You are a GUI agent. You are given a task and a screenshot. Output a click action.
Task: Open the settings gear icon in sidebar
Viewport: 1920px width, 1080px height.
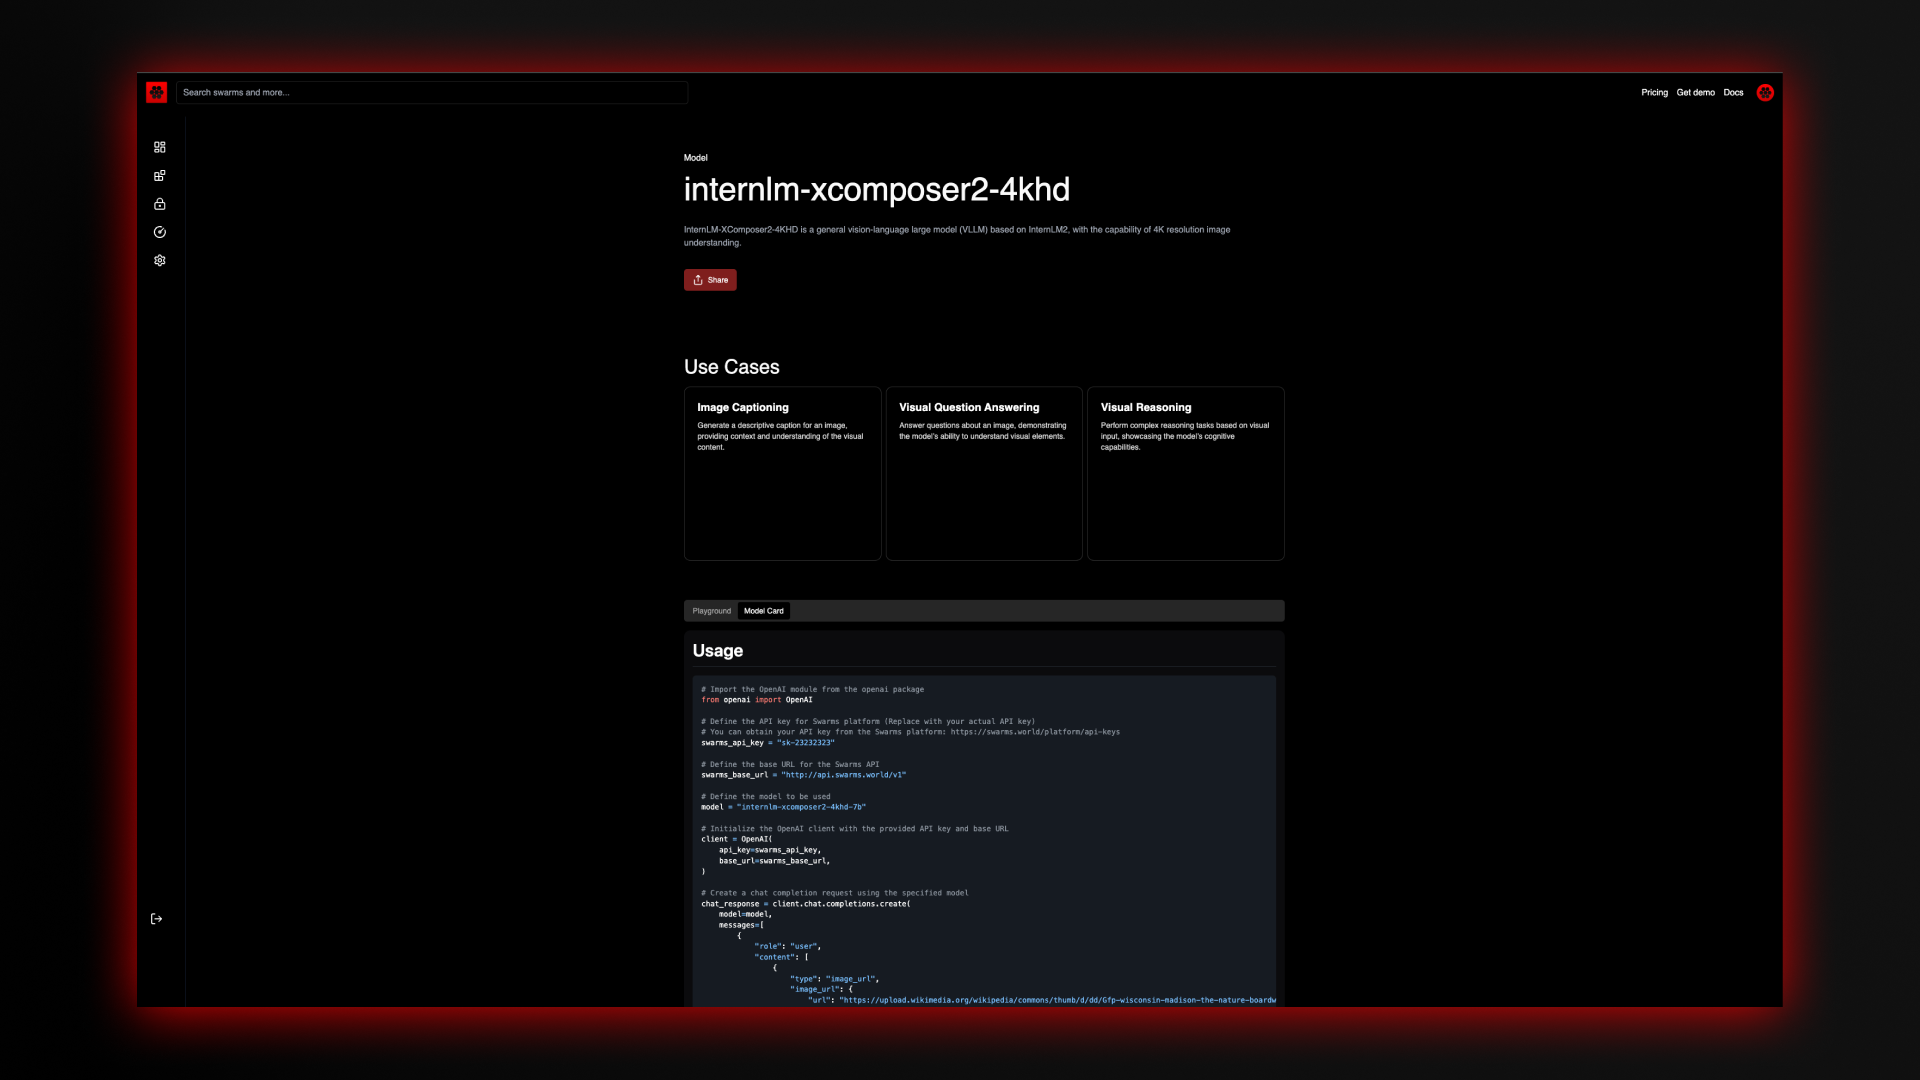(160, 260)
